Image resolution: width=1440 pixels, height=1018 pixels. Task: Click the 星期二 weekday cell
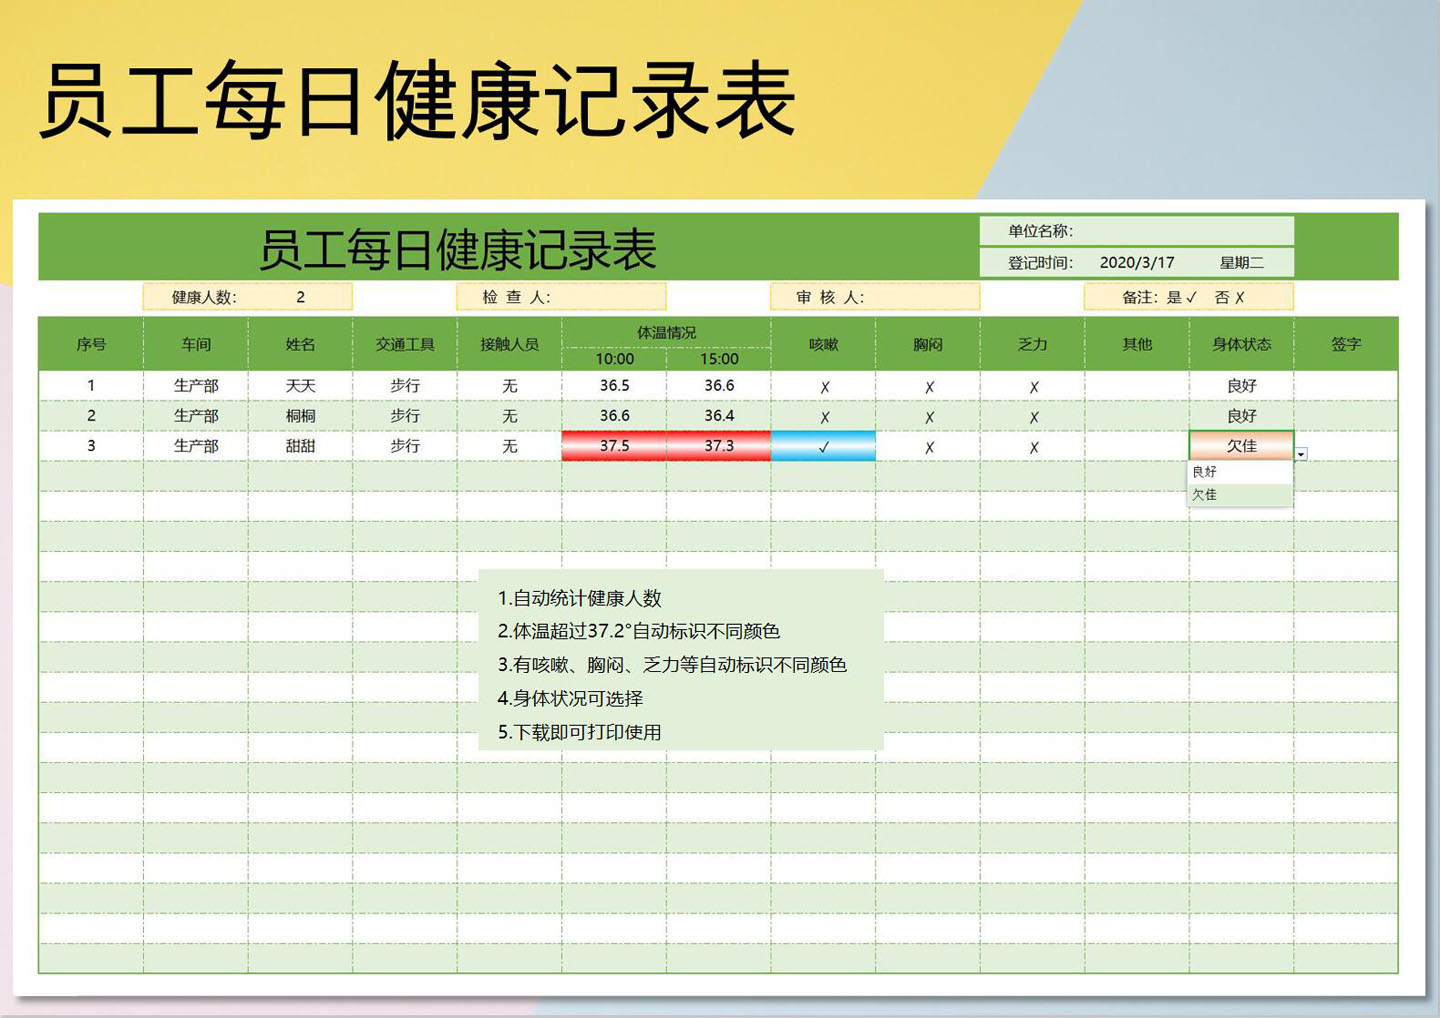(1243, 261)
